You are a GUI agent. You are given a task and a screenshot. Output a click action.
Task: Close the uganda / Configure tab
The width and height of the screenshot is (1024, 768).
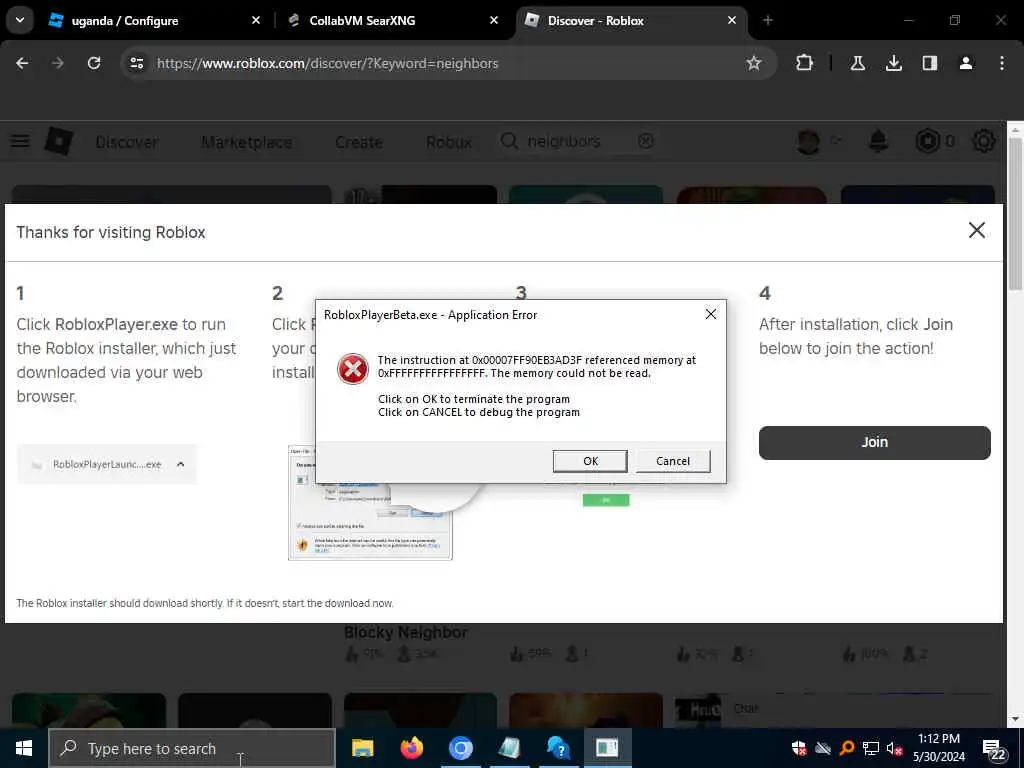pyautogui.click(x=256, y=20)
